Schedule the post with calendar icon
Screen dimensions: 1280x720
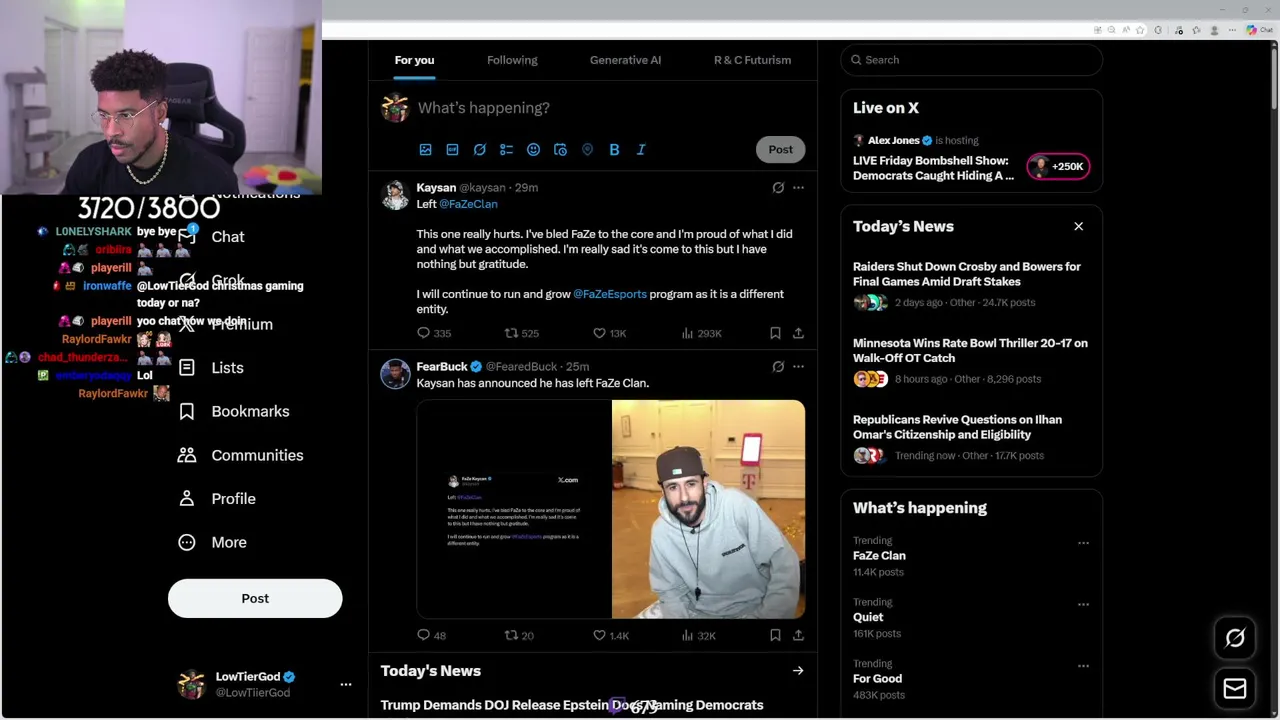click(x=560, y=149)
